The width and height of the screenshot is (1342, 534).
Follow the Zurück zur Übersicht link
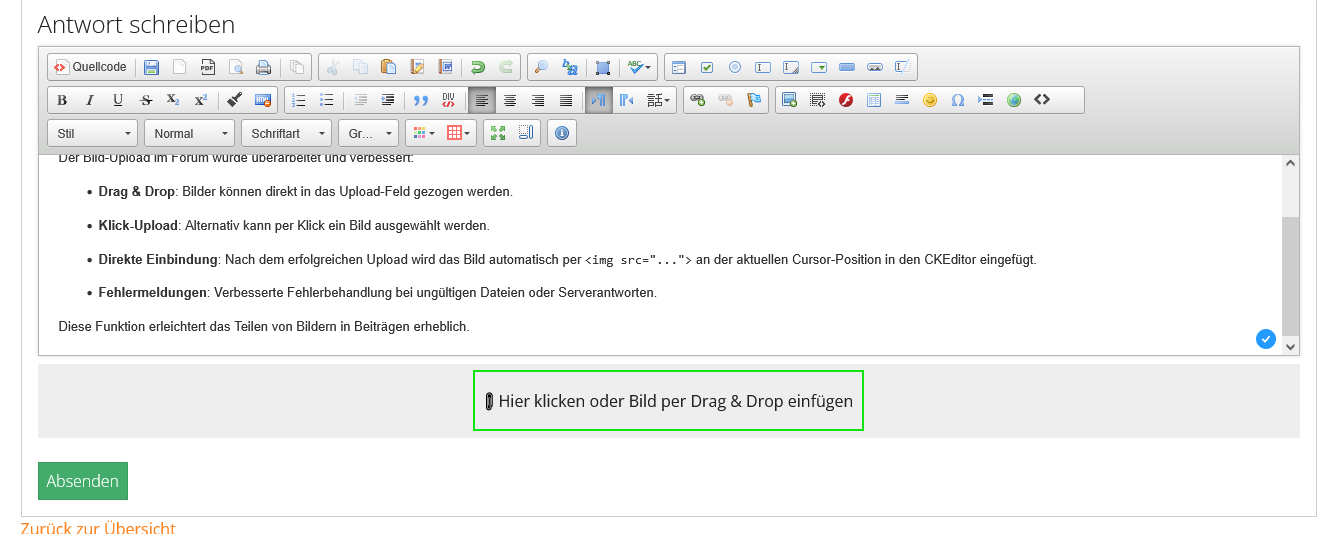(98, 528)
